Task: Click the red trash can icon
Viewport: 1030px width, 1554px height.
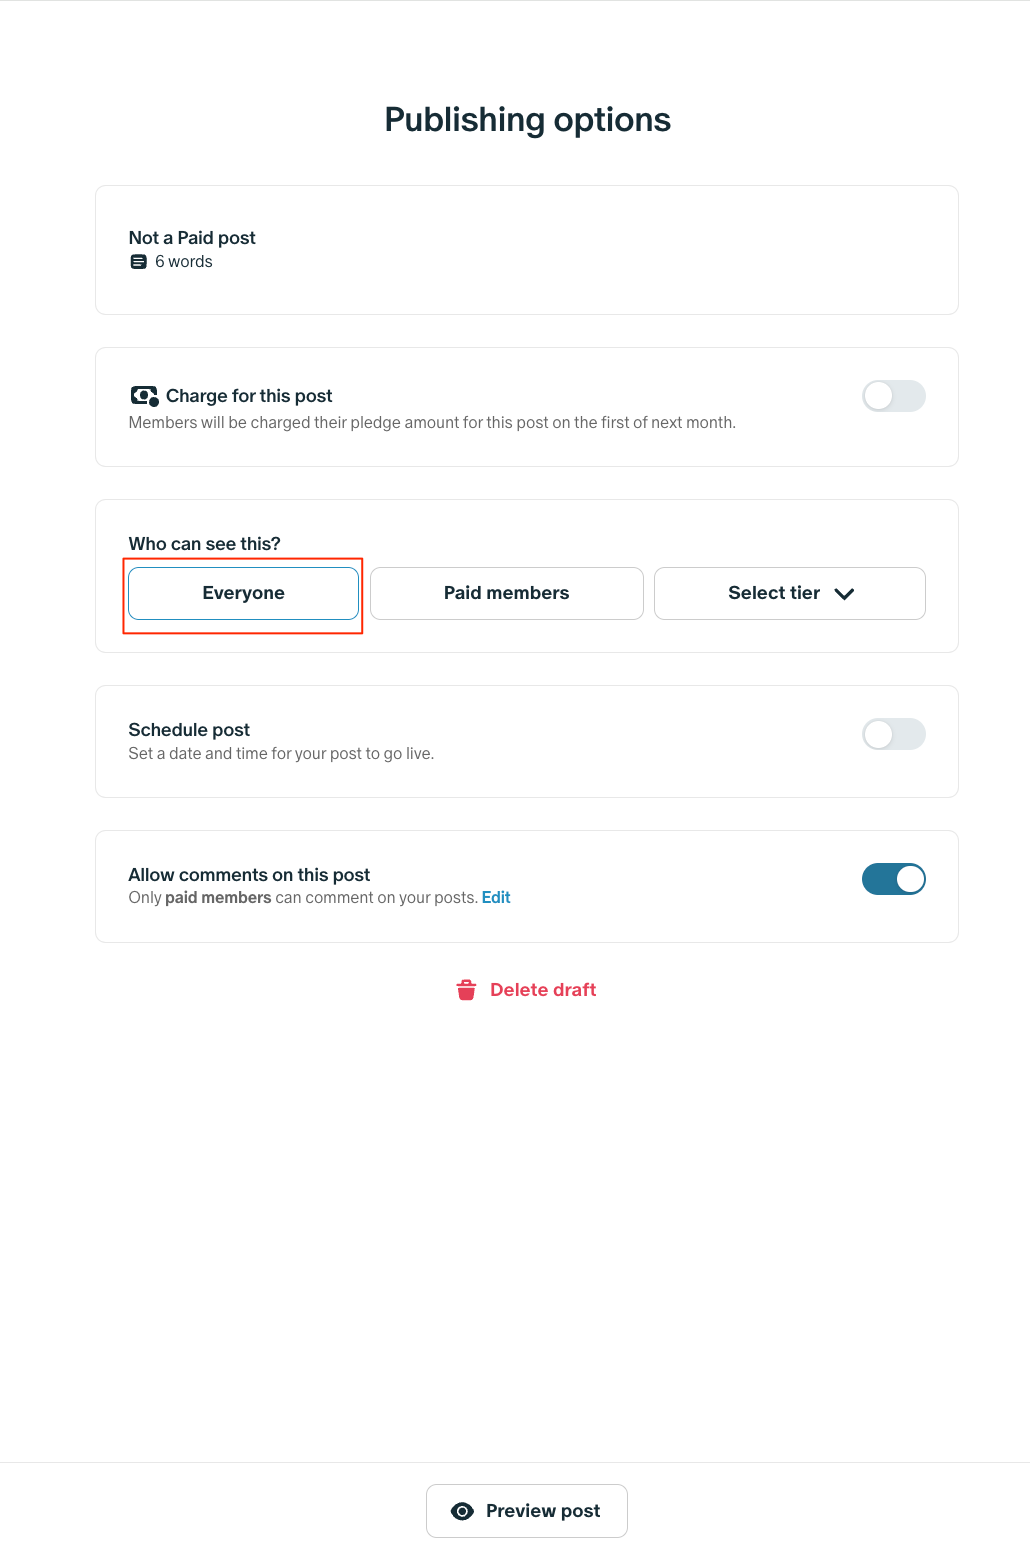Action: pyautogui.click(x=466, y=990)
